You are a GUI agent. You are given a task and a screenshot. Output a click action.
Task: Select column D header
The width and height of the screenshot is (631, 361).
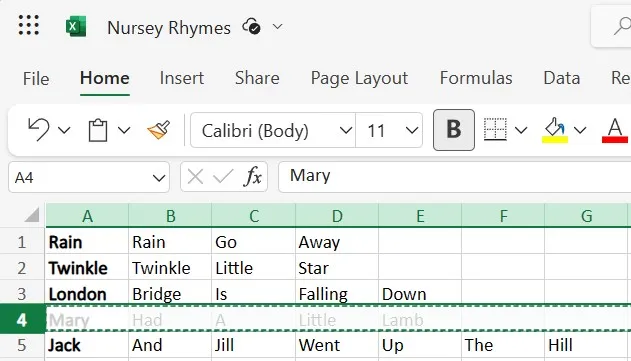pos(337,216)
